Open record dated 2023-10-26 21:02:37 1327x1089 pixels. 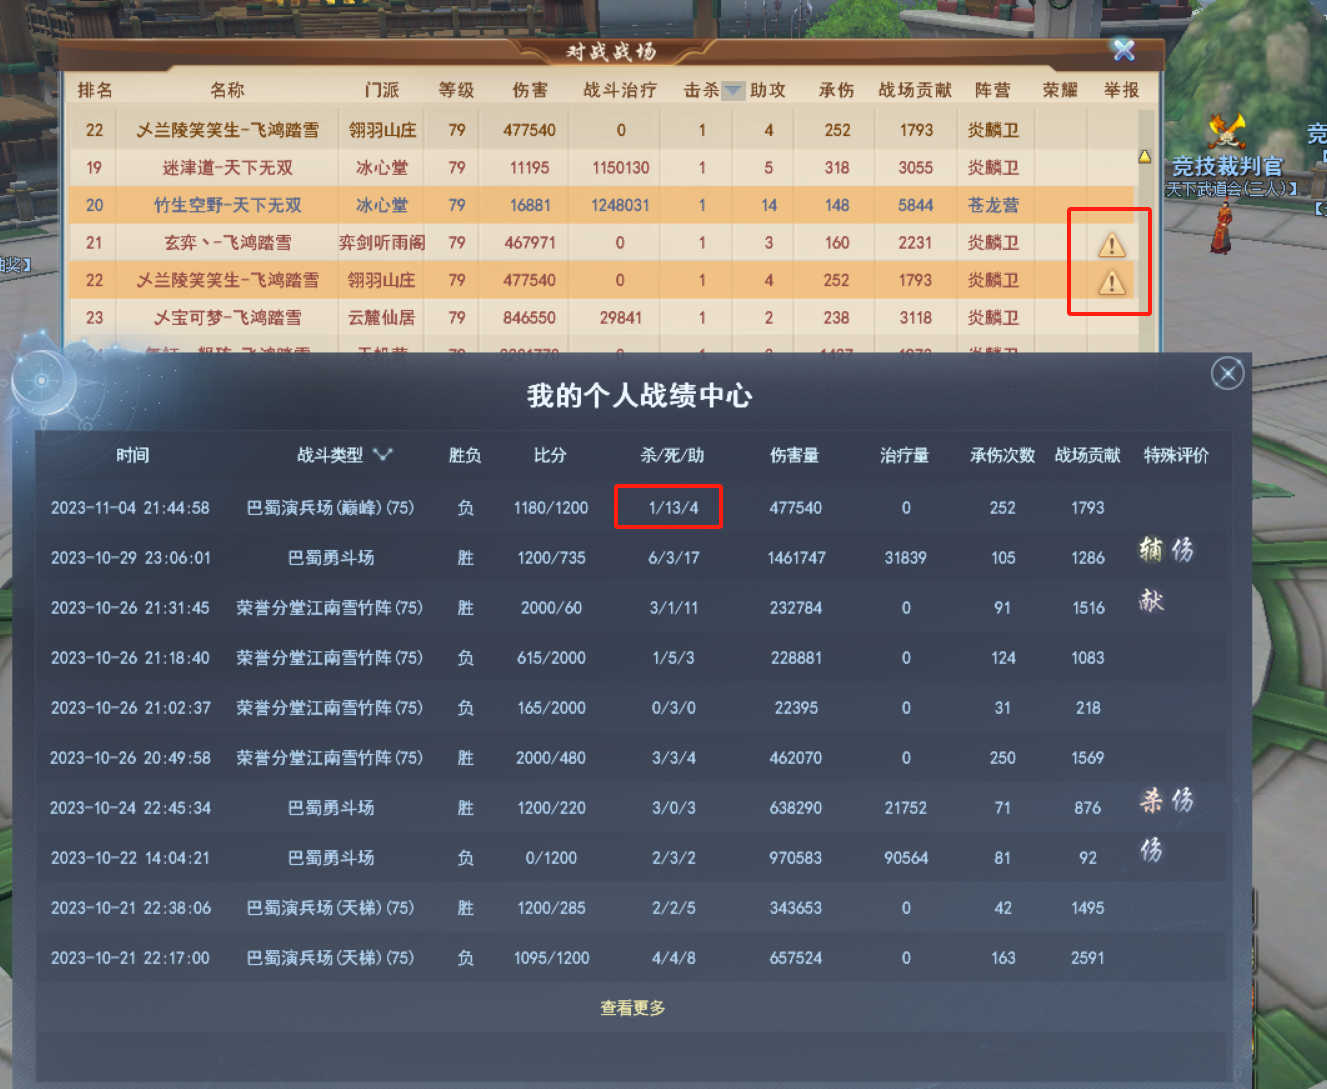point(632,708)
